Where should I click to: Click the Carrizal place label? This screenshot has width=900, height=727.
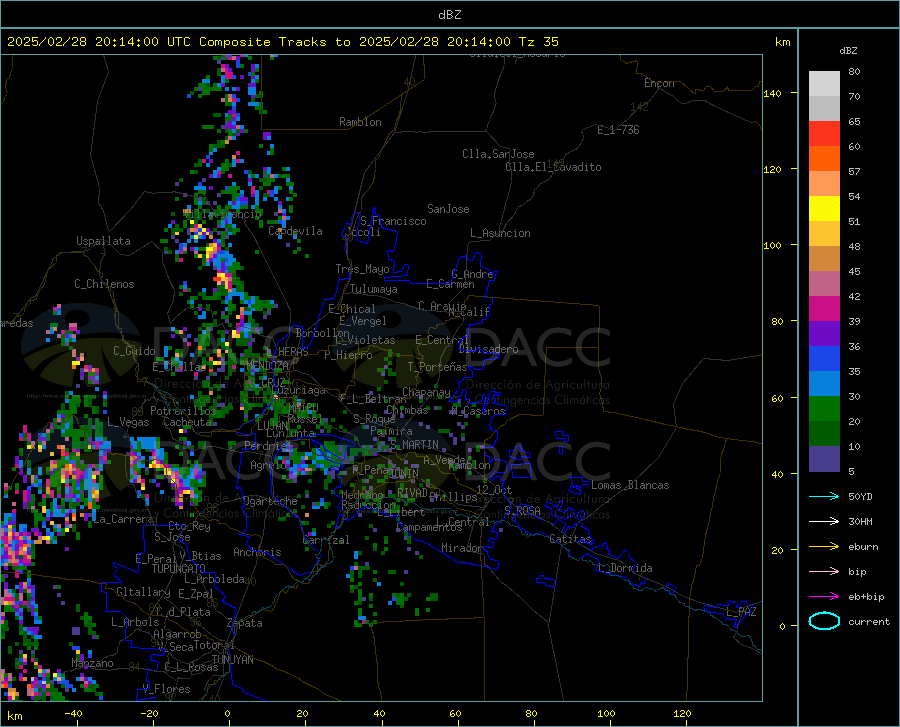[x=325, y=540]
